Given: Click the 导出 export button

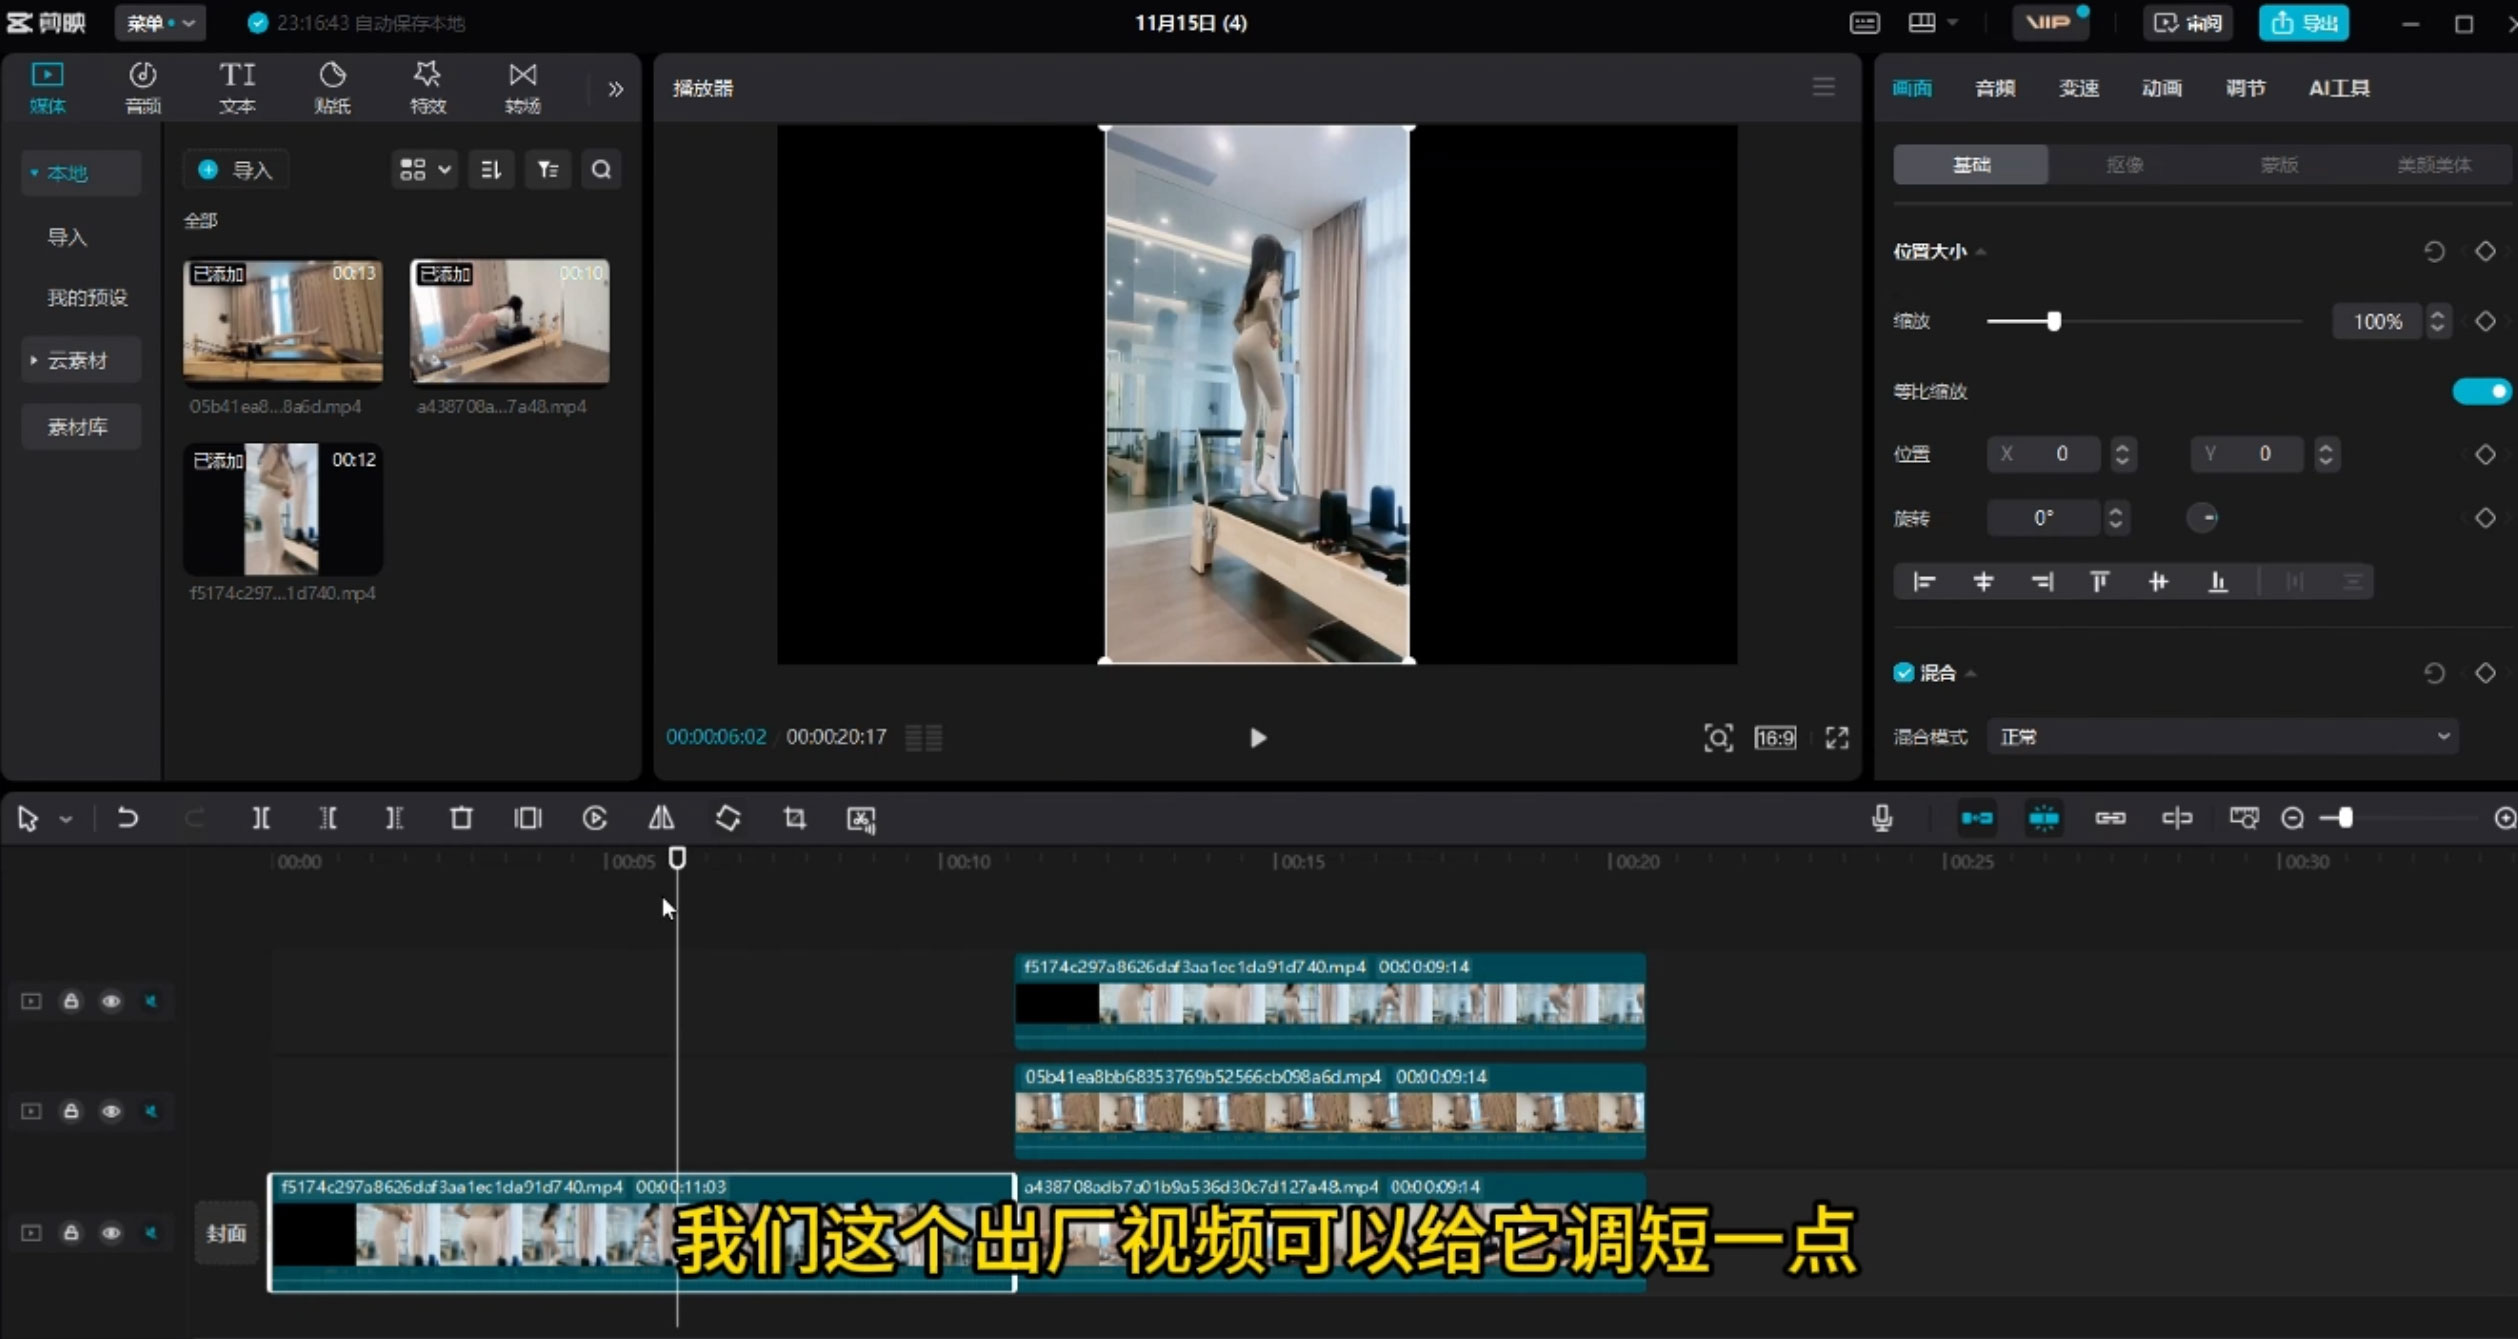Looking at the screenshot, I should [2303, 22].
